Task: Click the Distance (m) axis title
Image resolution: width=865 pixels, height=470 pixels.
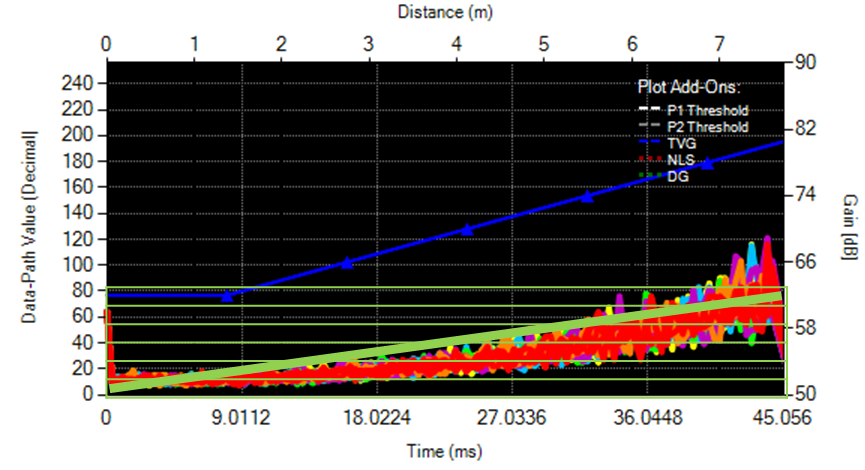Action: (445, 12)
